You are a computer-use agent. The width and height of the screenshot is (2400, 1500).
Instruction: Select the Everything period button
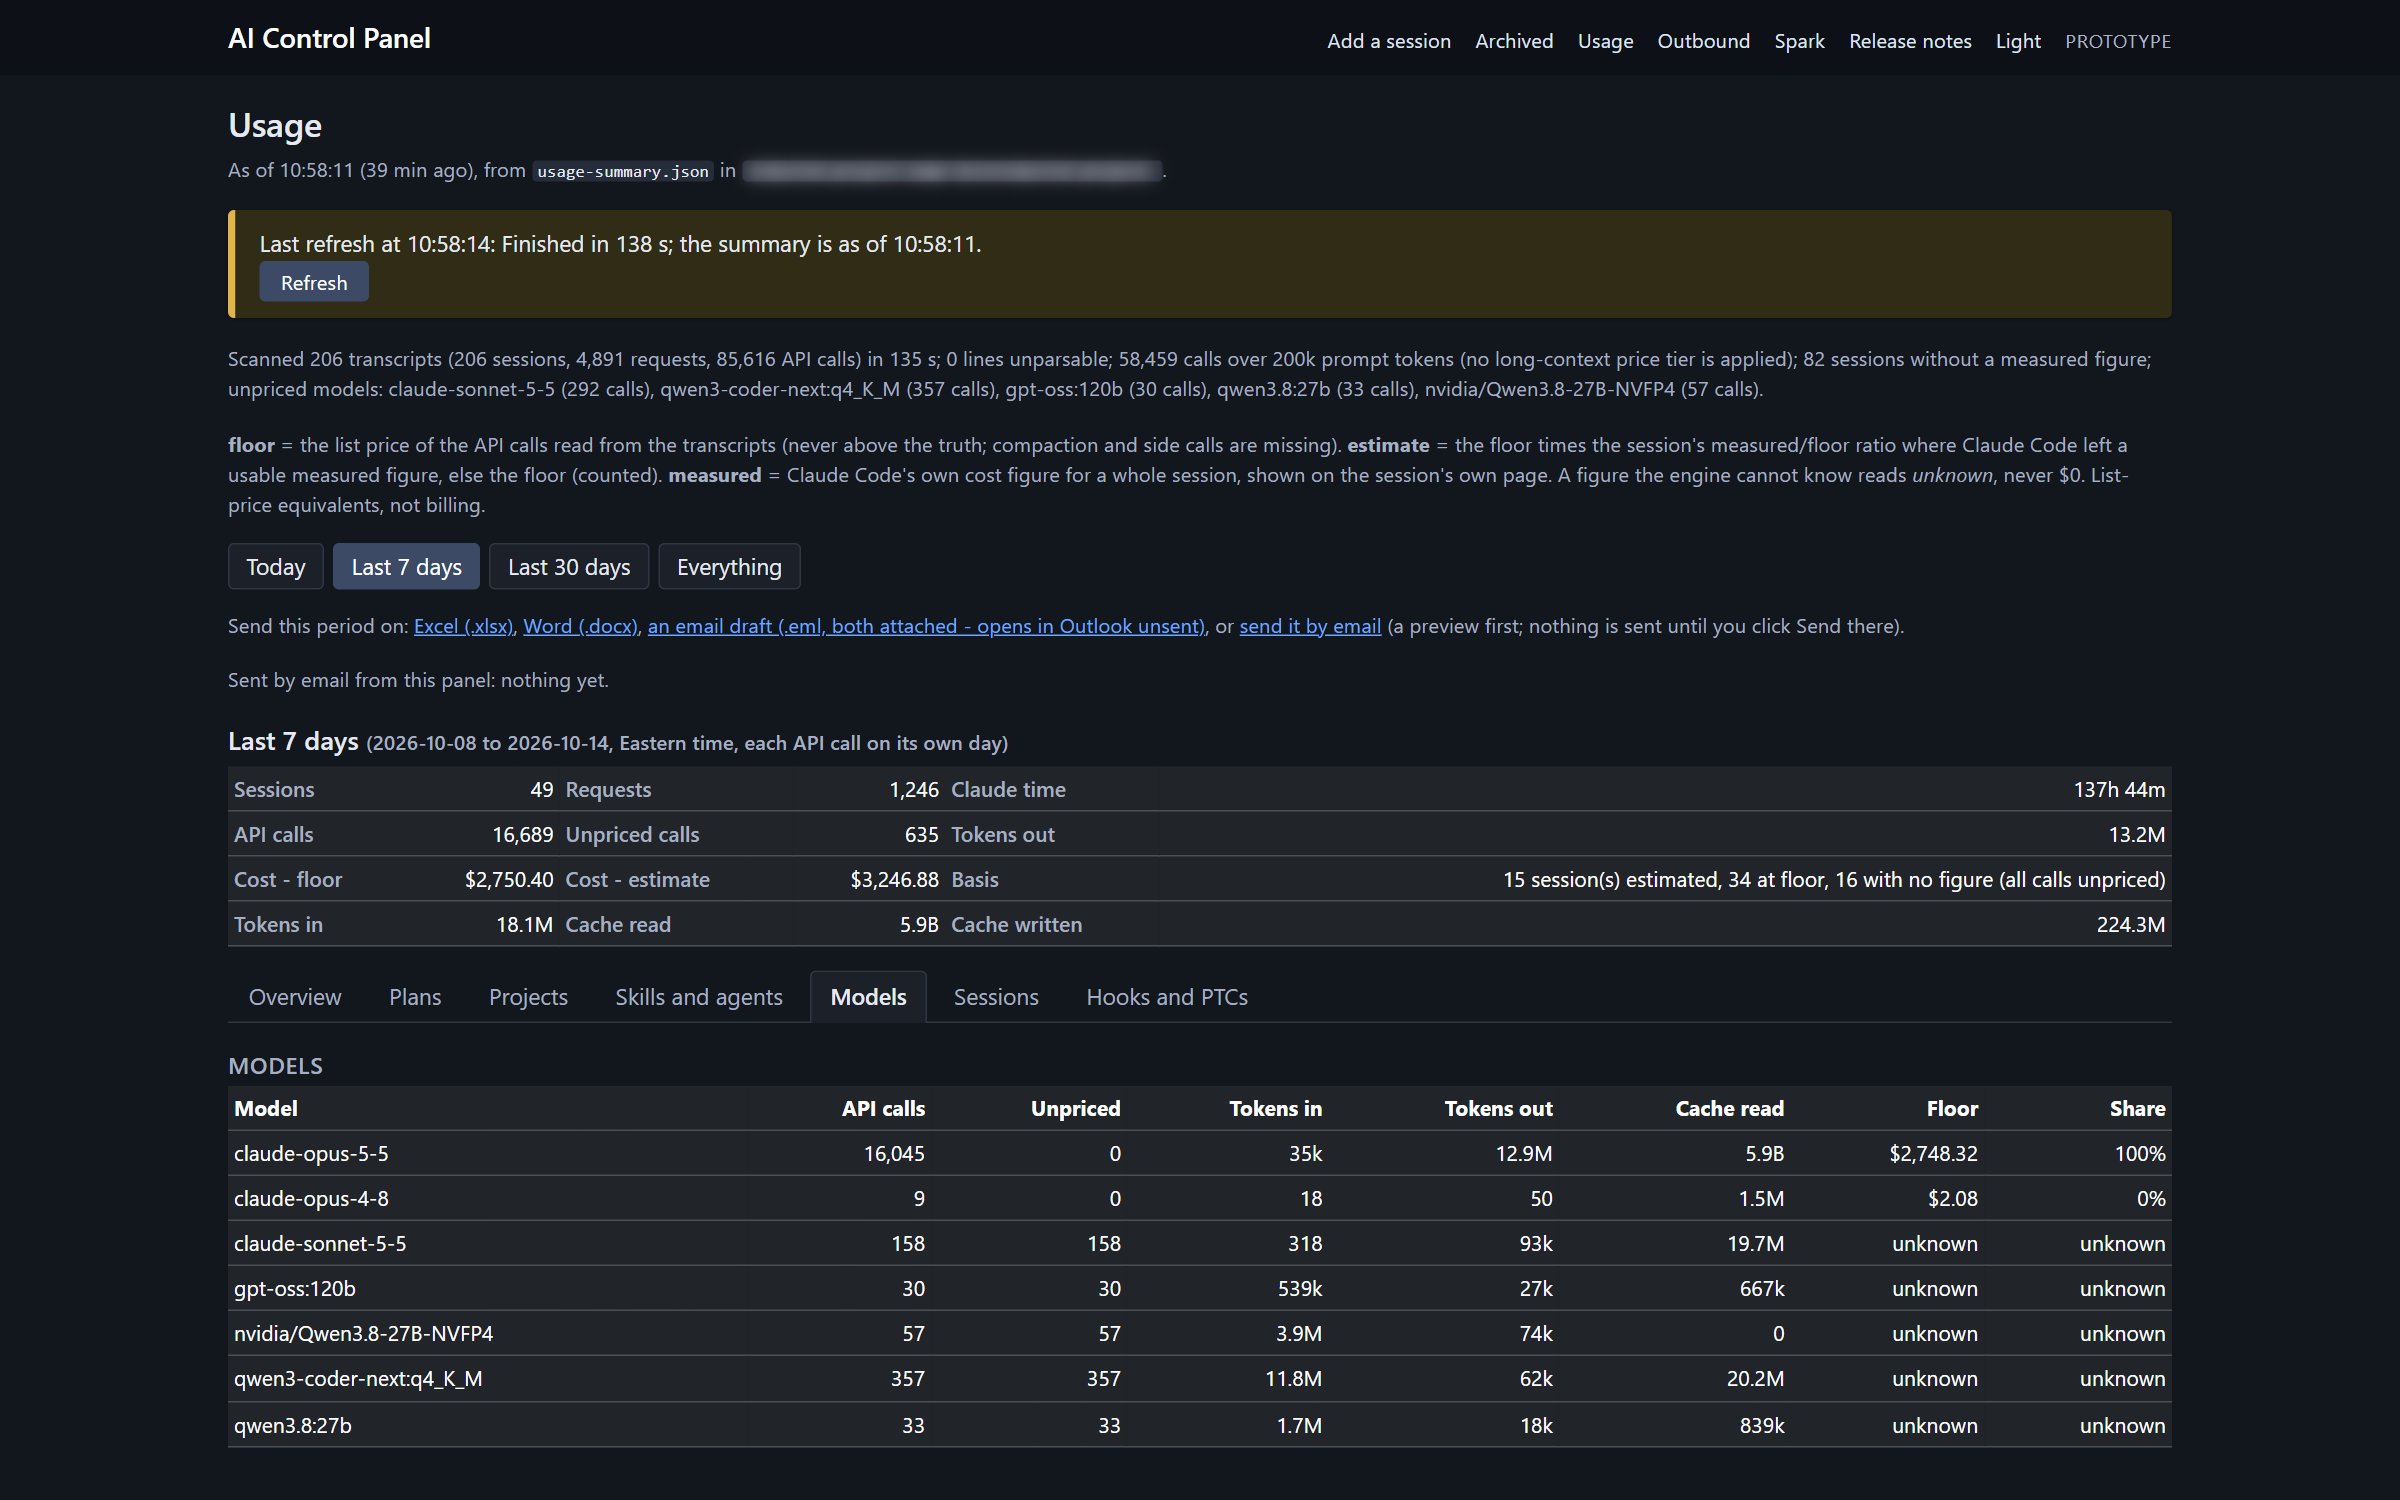coord(729,567)
